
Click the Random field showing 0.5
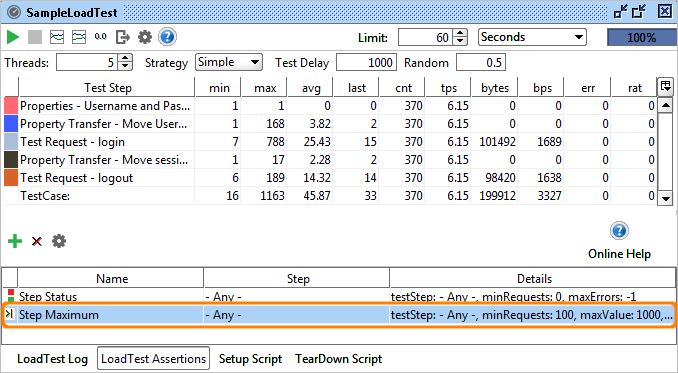point(481,62)
